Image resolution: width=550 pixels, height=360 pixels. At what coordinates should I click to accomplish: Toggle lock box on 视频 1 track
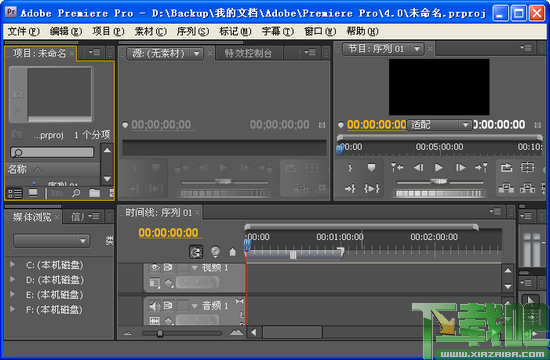[182, 268]
